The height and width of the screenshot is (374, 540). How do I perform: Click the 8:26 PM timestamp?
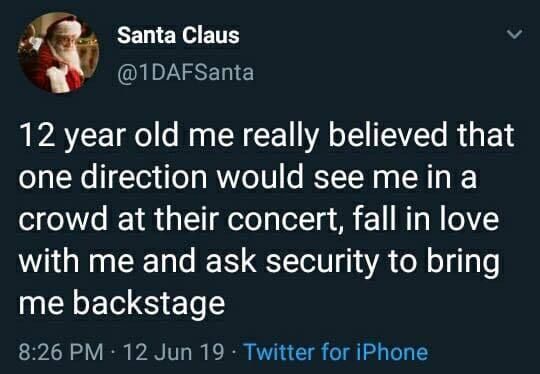point(61,352)
